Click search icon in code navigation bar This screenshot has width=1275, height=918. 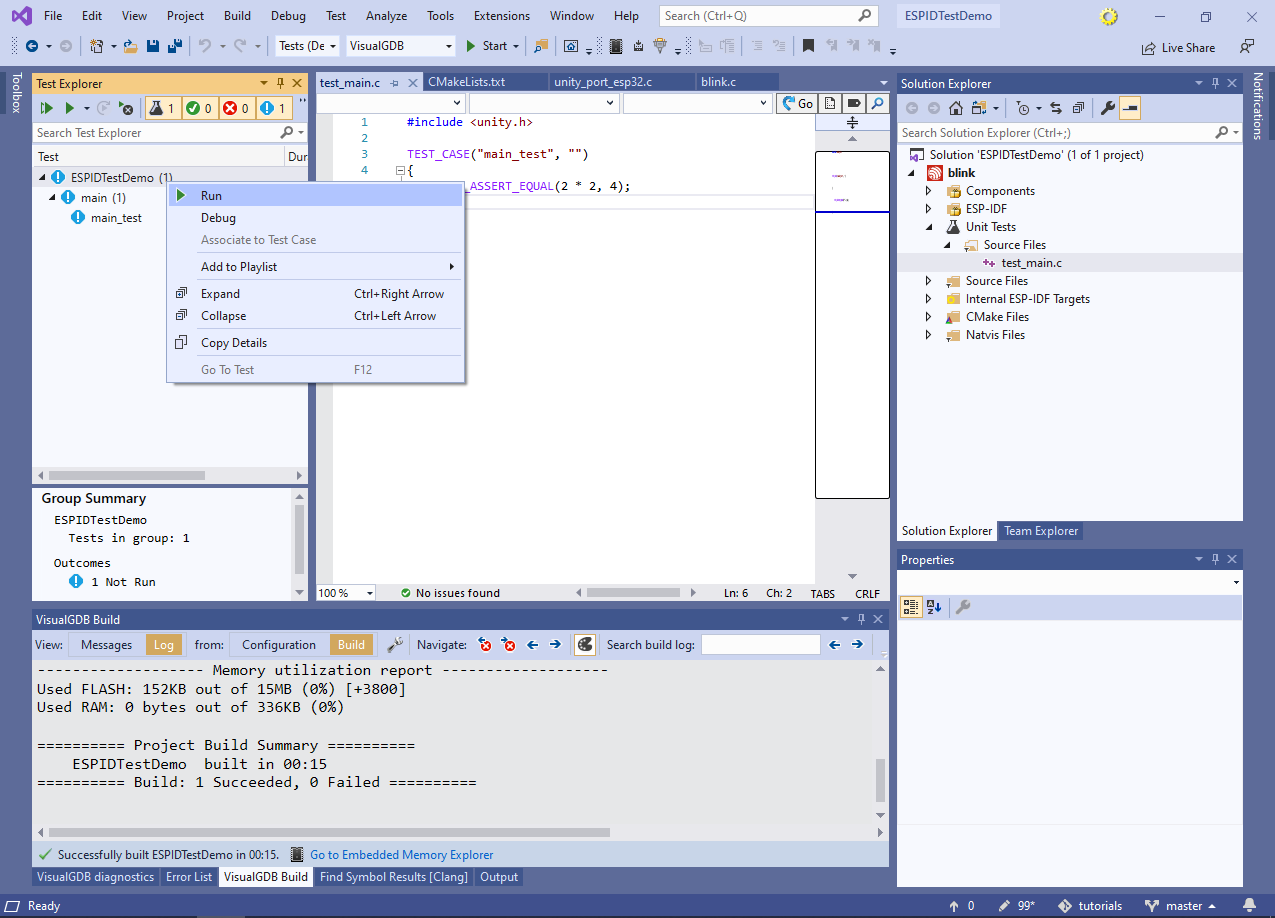(877, 103)
